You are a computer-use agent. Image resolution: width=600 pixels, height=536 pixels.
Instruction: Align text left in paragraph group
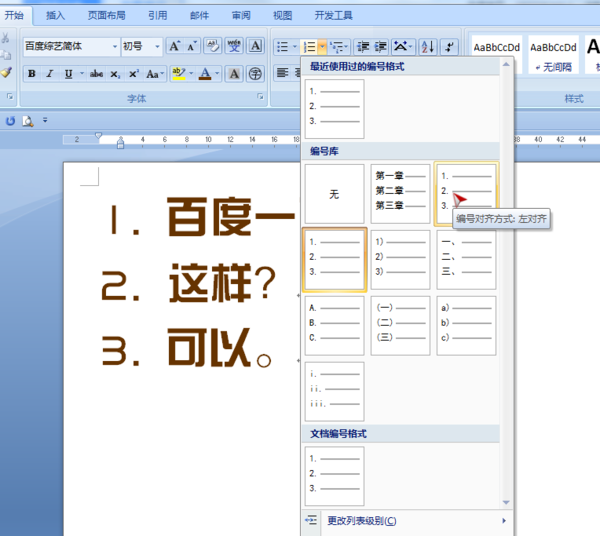click(282, 73)
